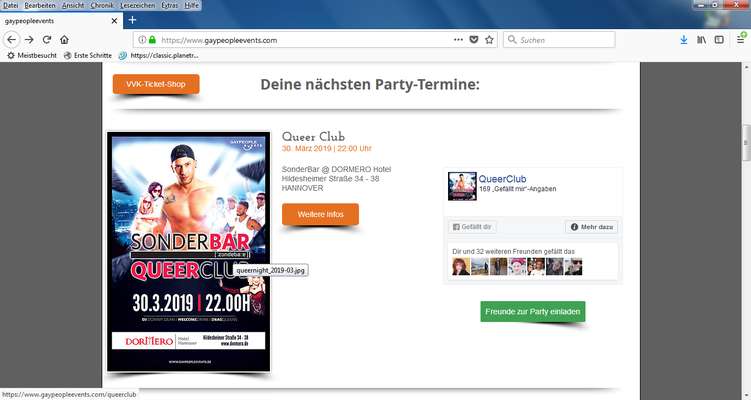Close the gaypeopleevents tab
This screenshot has height=400, width=751.
click(114, 21)
